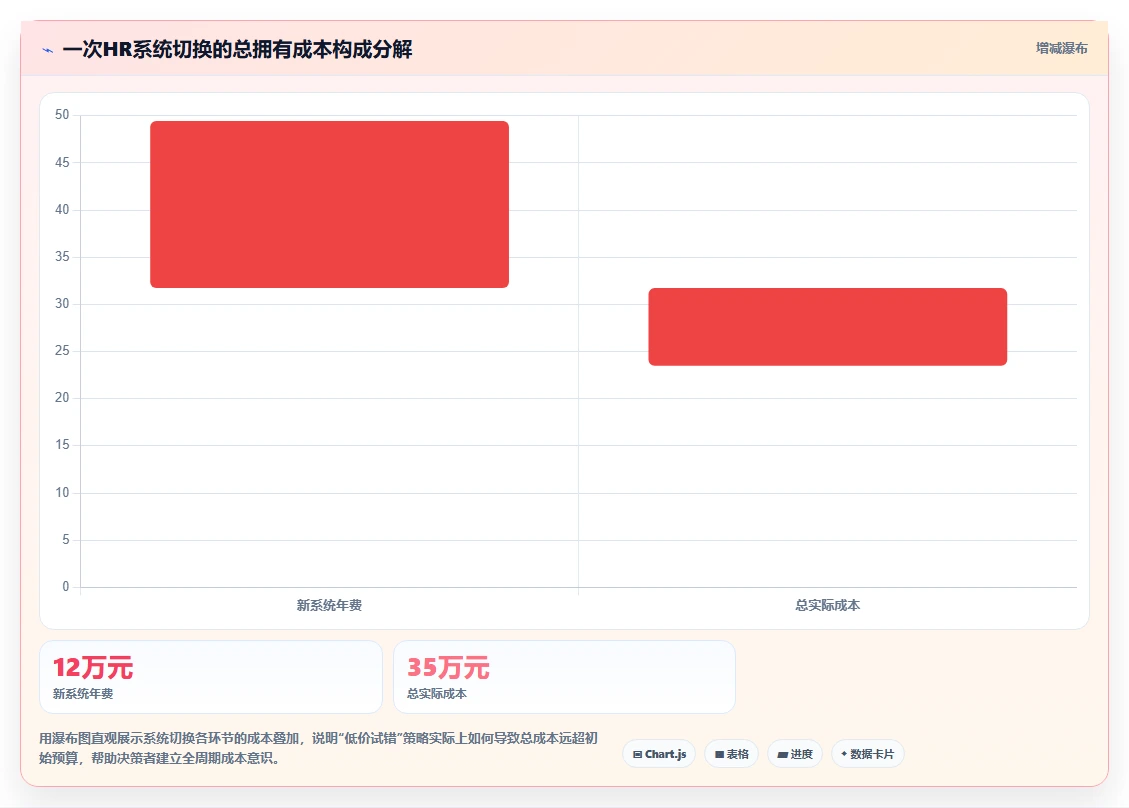Click the red bar for 总实际成本
The image size is (1129, 808).
coord(827,327)
